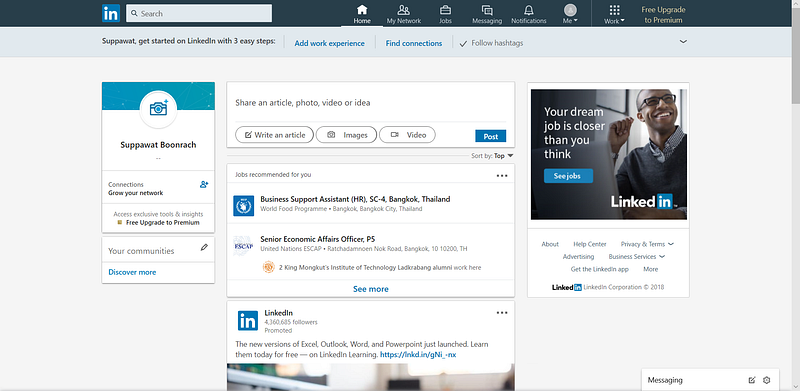This screenshot has height=391, width=800.
Task: Open the Me profile dropdown
Action: (570, 14)
